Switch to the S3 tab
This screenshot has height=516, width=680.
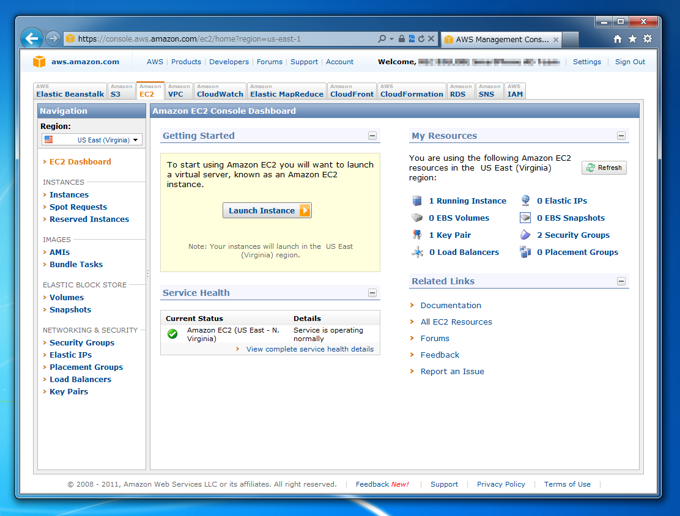point(121,91)
